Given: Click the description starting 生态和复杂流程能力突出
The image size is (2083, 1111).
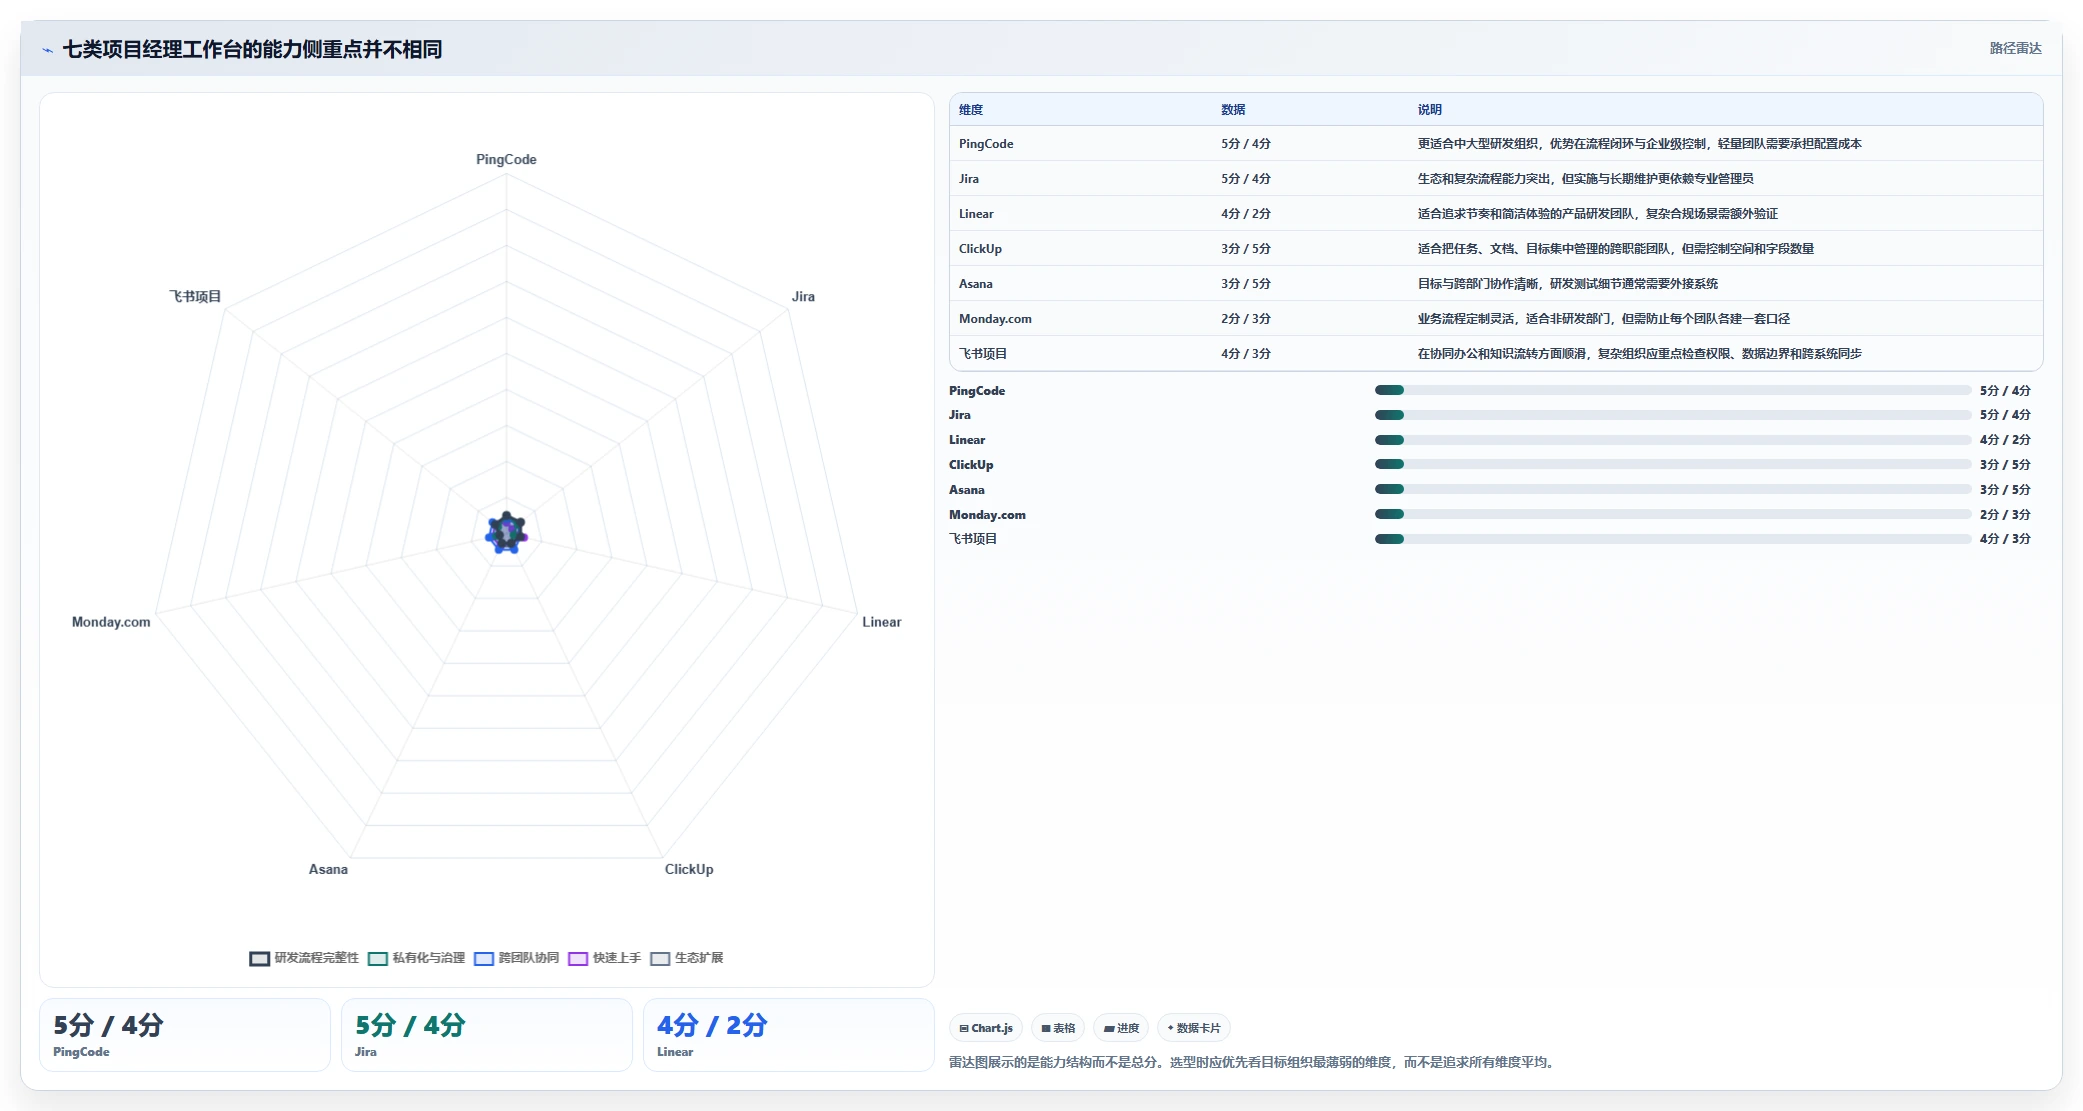Looking at the screenshot, I should click(1585, 179).
